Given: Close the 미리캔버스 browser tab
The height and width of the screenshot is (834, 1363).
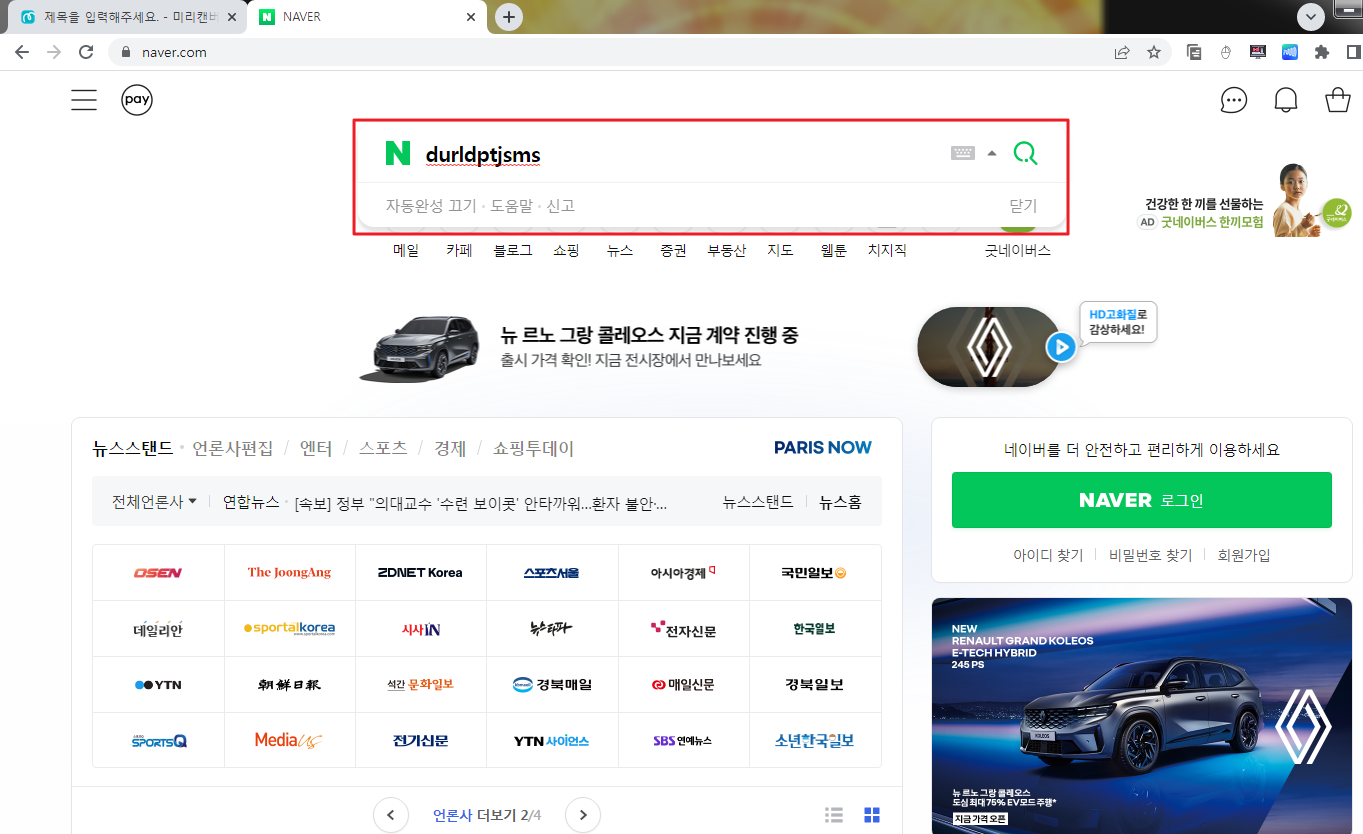Looking at the screenshot, I should click(232, 17).
